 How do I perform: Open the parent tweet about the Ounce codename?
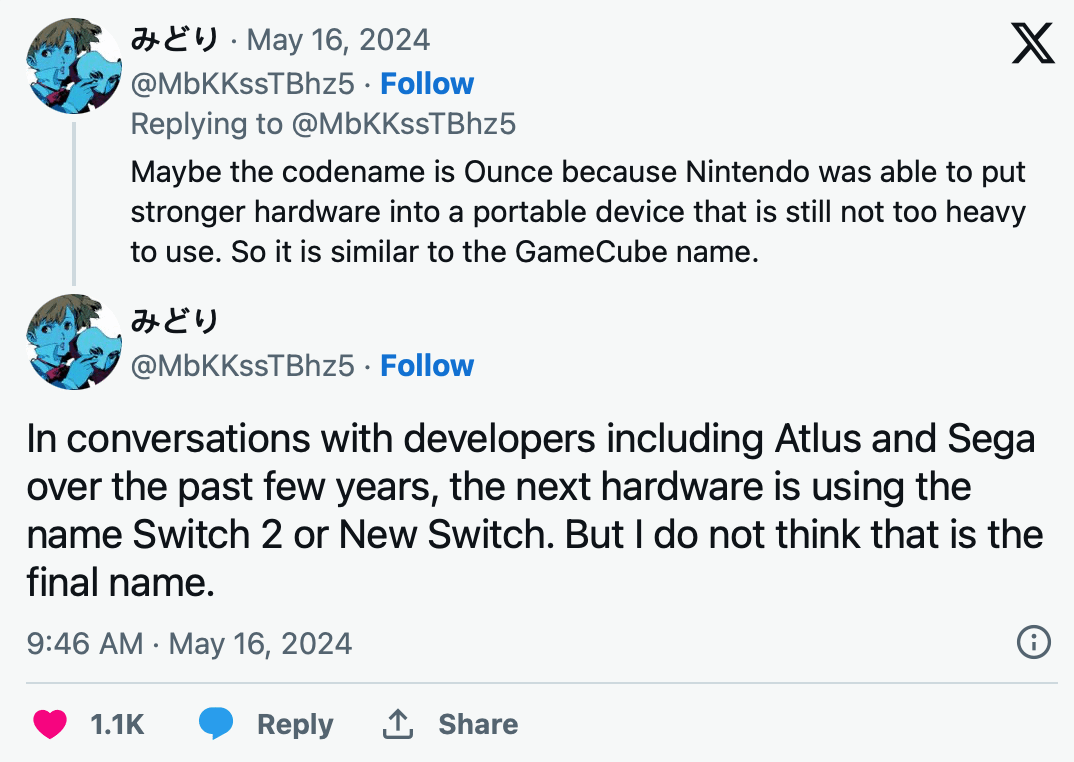(x=578, y=212)
